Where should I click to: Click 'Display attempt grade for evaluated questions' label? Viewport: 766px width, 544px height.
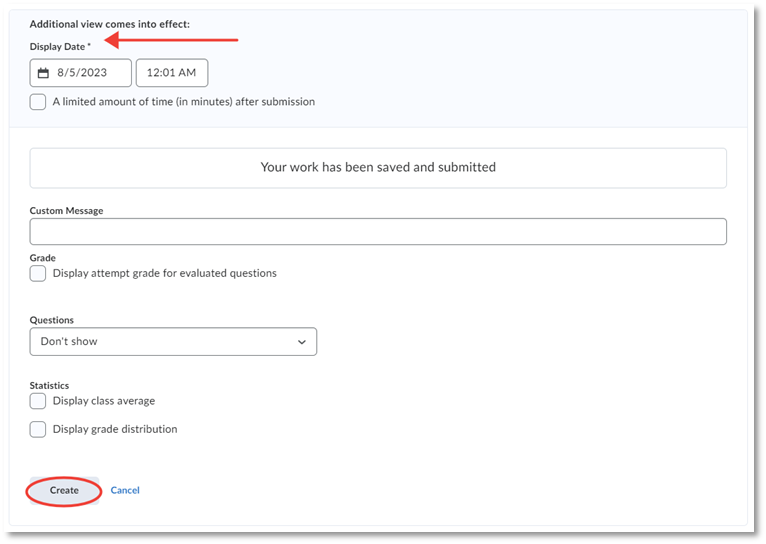click(164, 273)
